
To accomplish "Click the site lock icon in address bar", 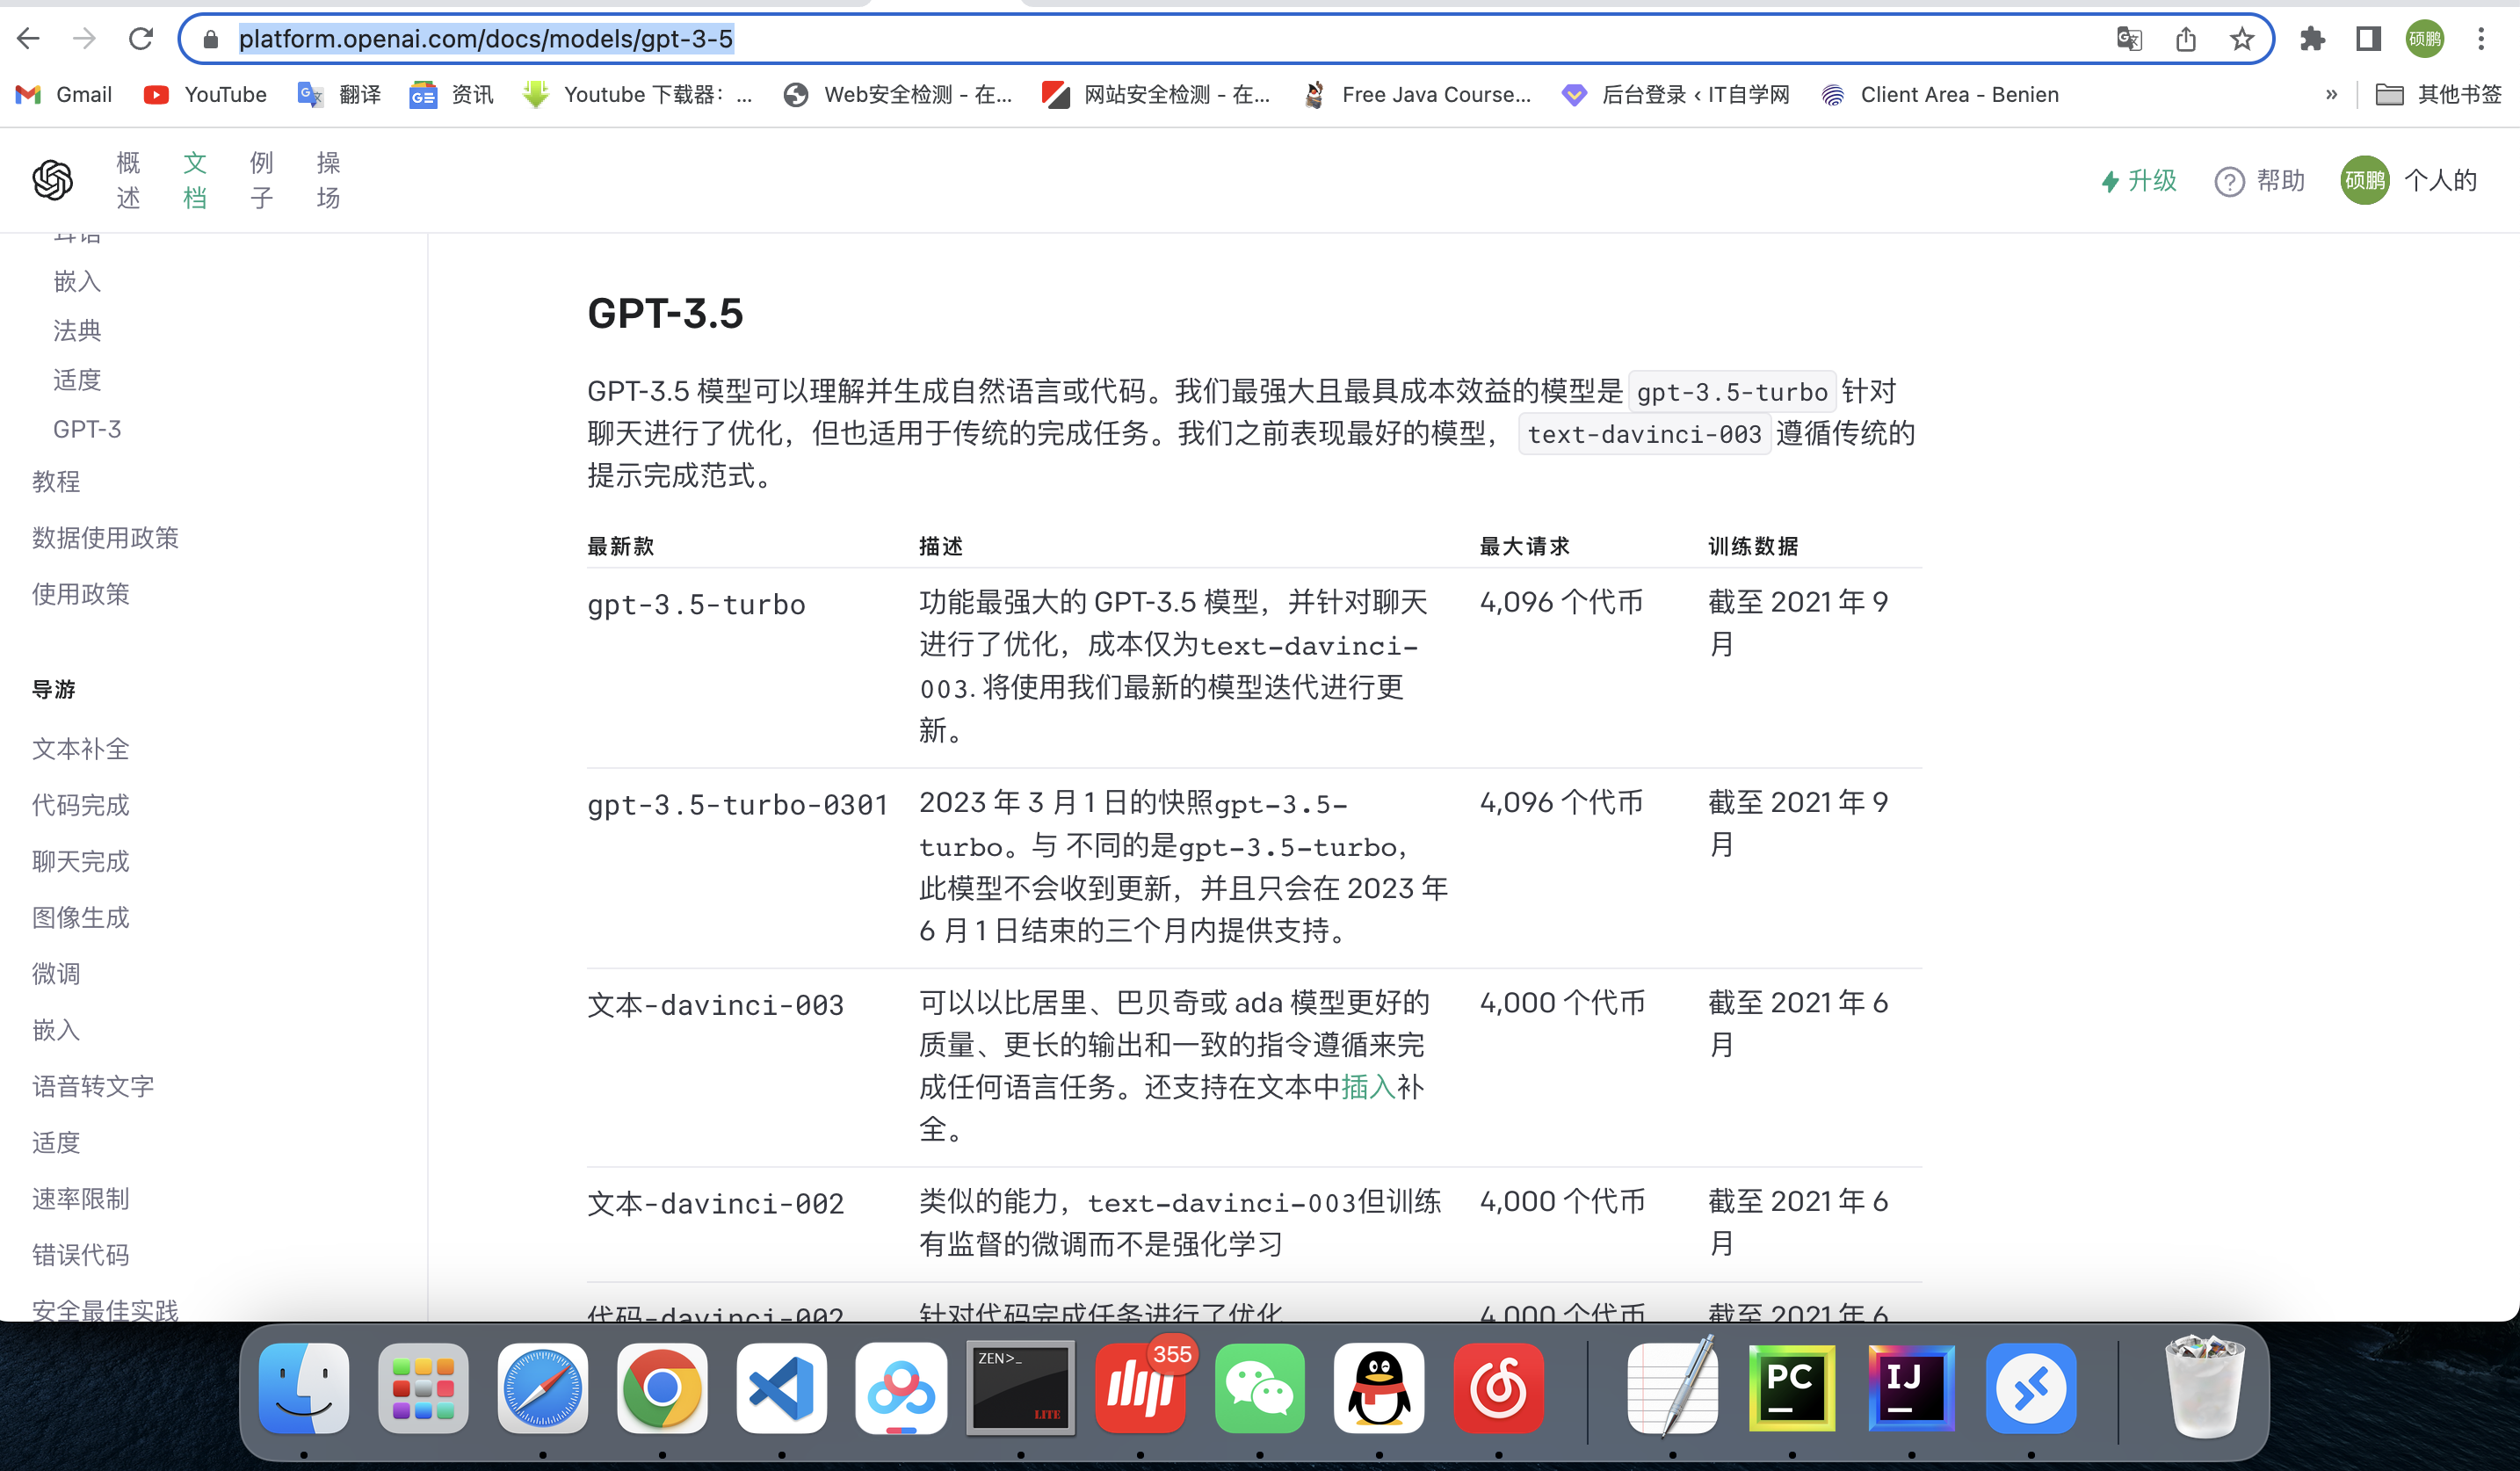I will 210,39.
